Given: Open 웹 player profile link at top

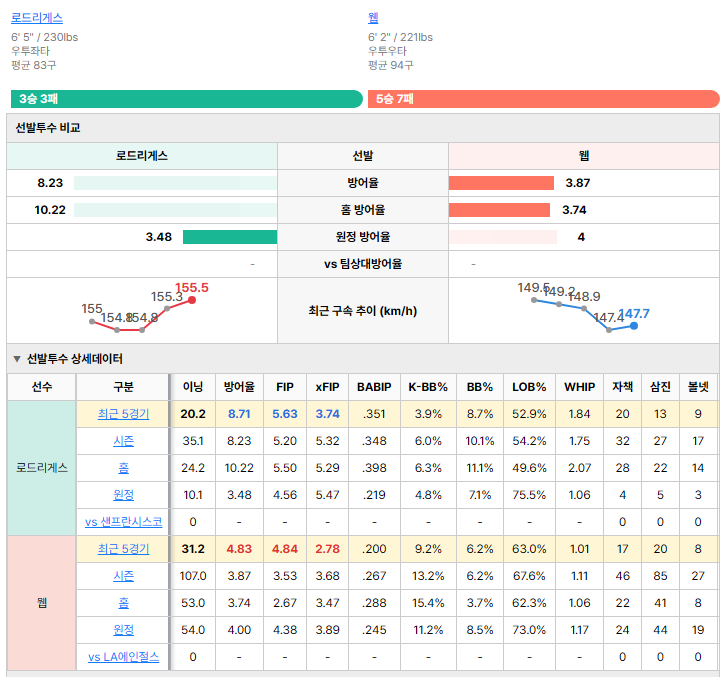Looking at the screenshot, I should point(373,18).
